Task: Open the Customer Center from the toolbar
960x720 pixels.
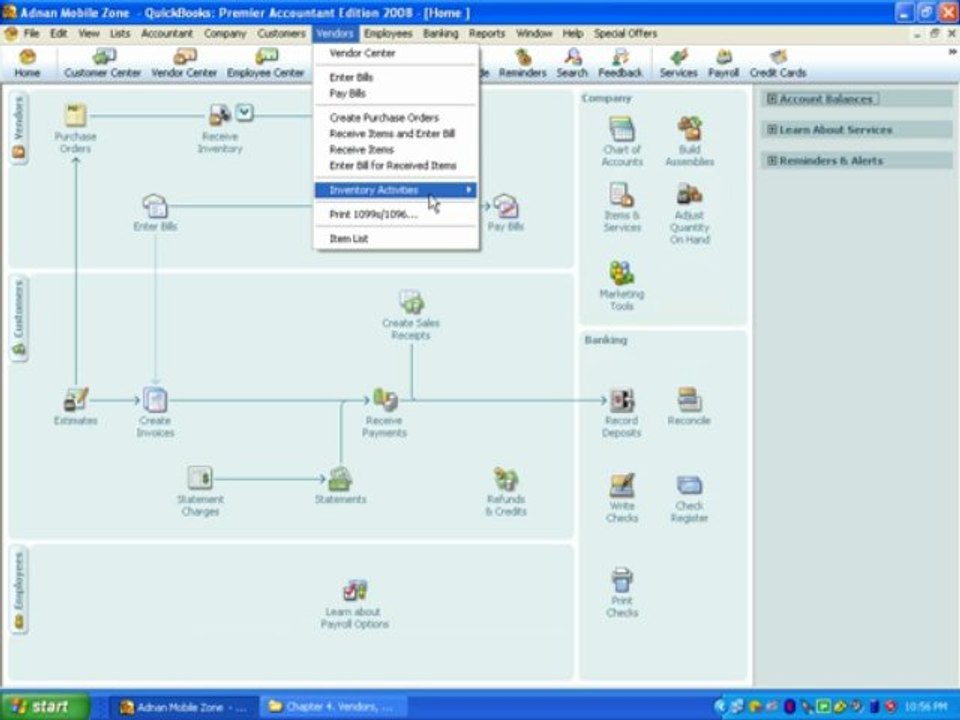Action: pyautogui.click(x=102, y=64)
